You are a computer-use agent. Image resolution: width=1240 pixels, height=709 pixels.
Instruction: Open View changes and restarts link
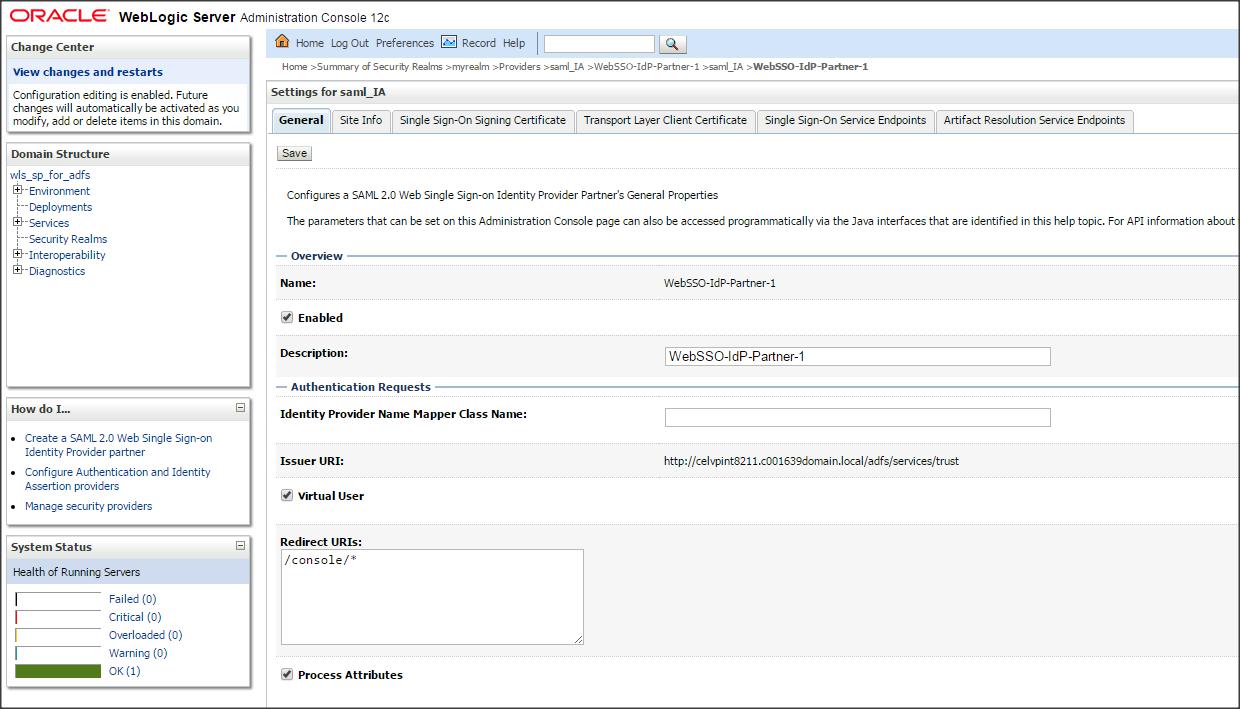click(88, 72)
